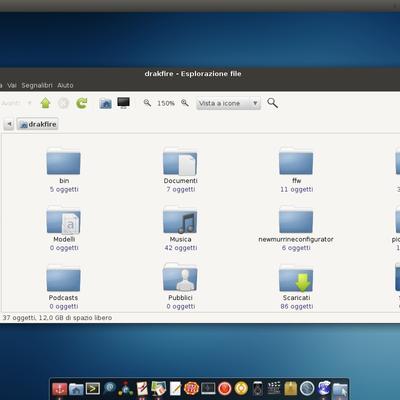Open Computer location with monitor icon

pyautogui.click(x=123, y=103)
